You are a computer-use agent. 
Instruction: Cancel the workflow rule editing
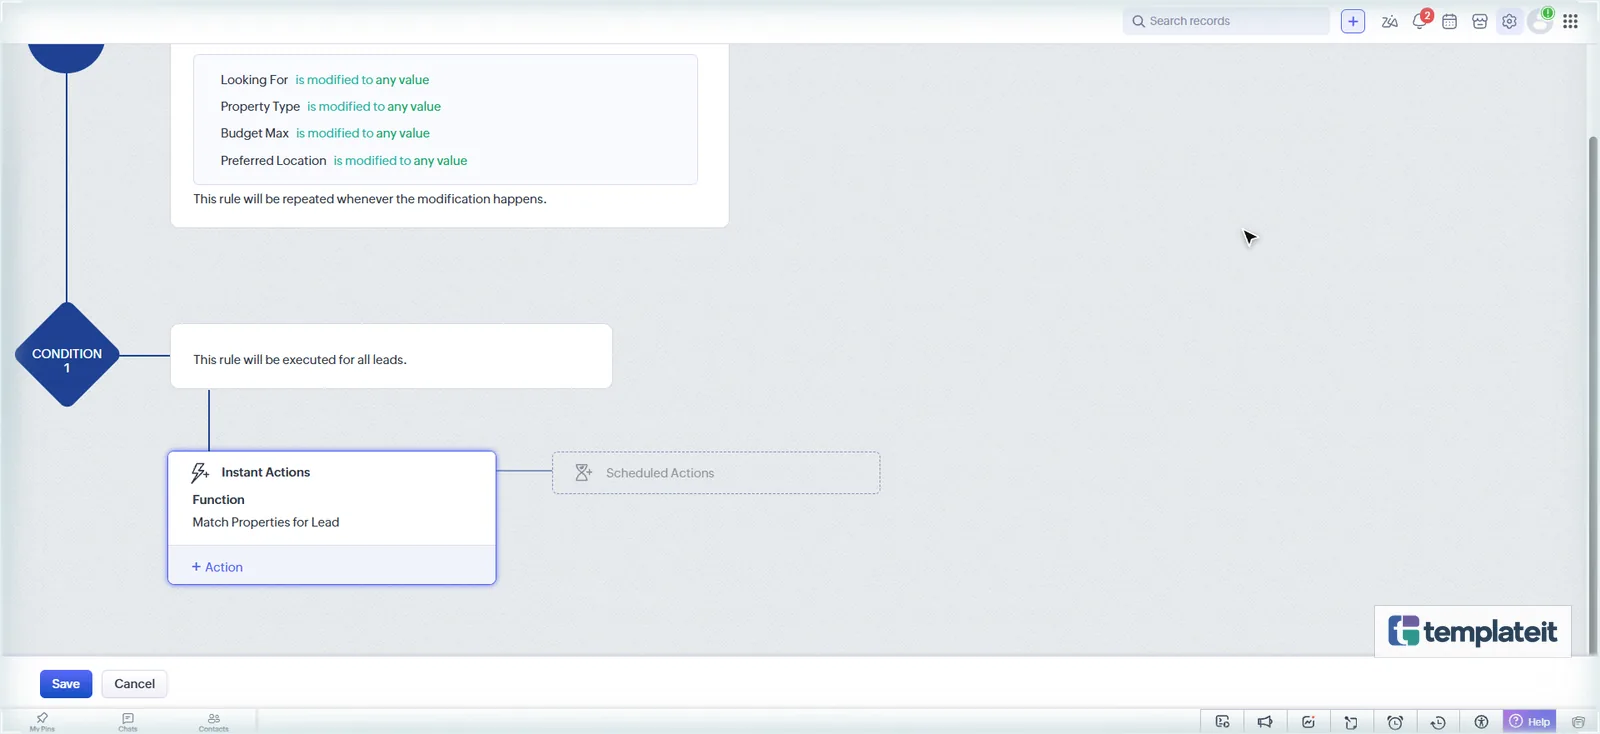tap(134, 684)
